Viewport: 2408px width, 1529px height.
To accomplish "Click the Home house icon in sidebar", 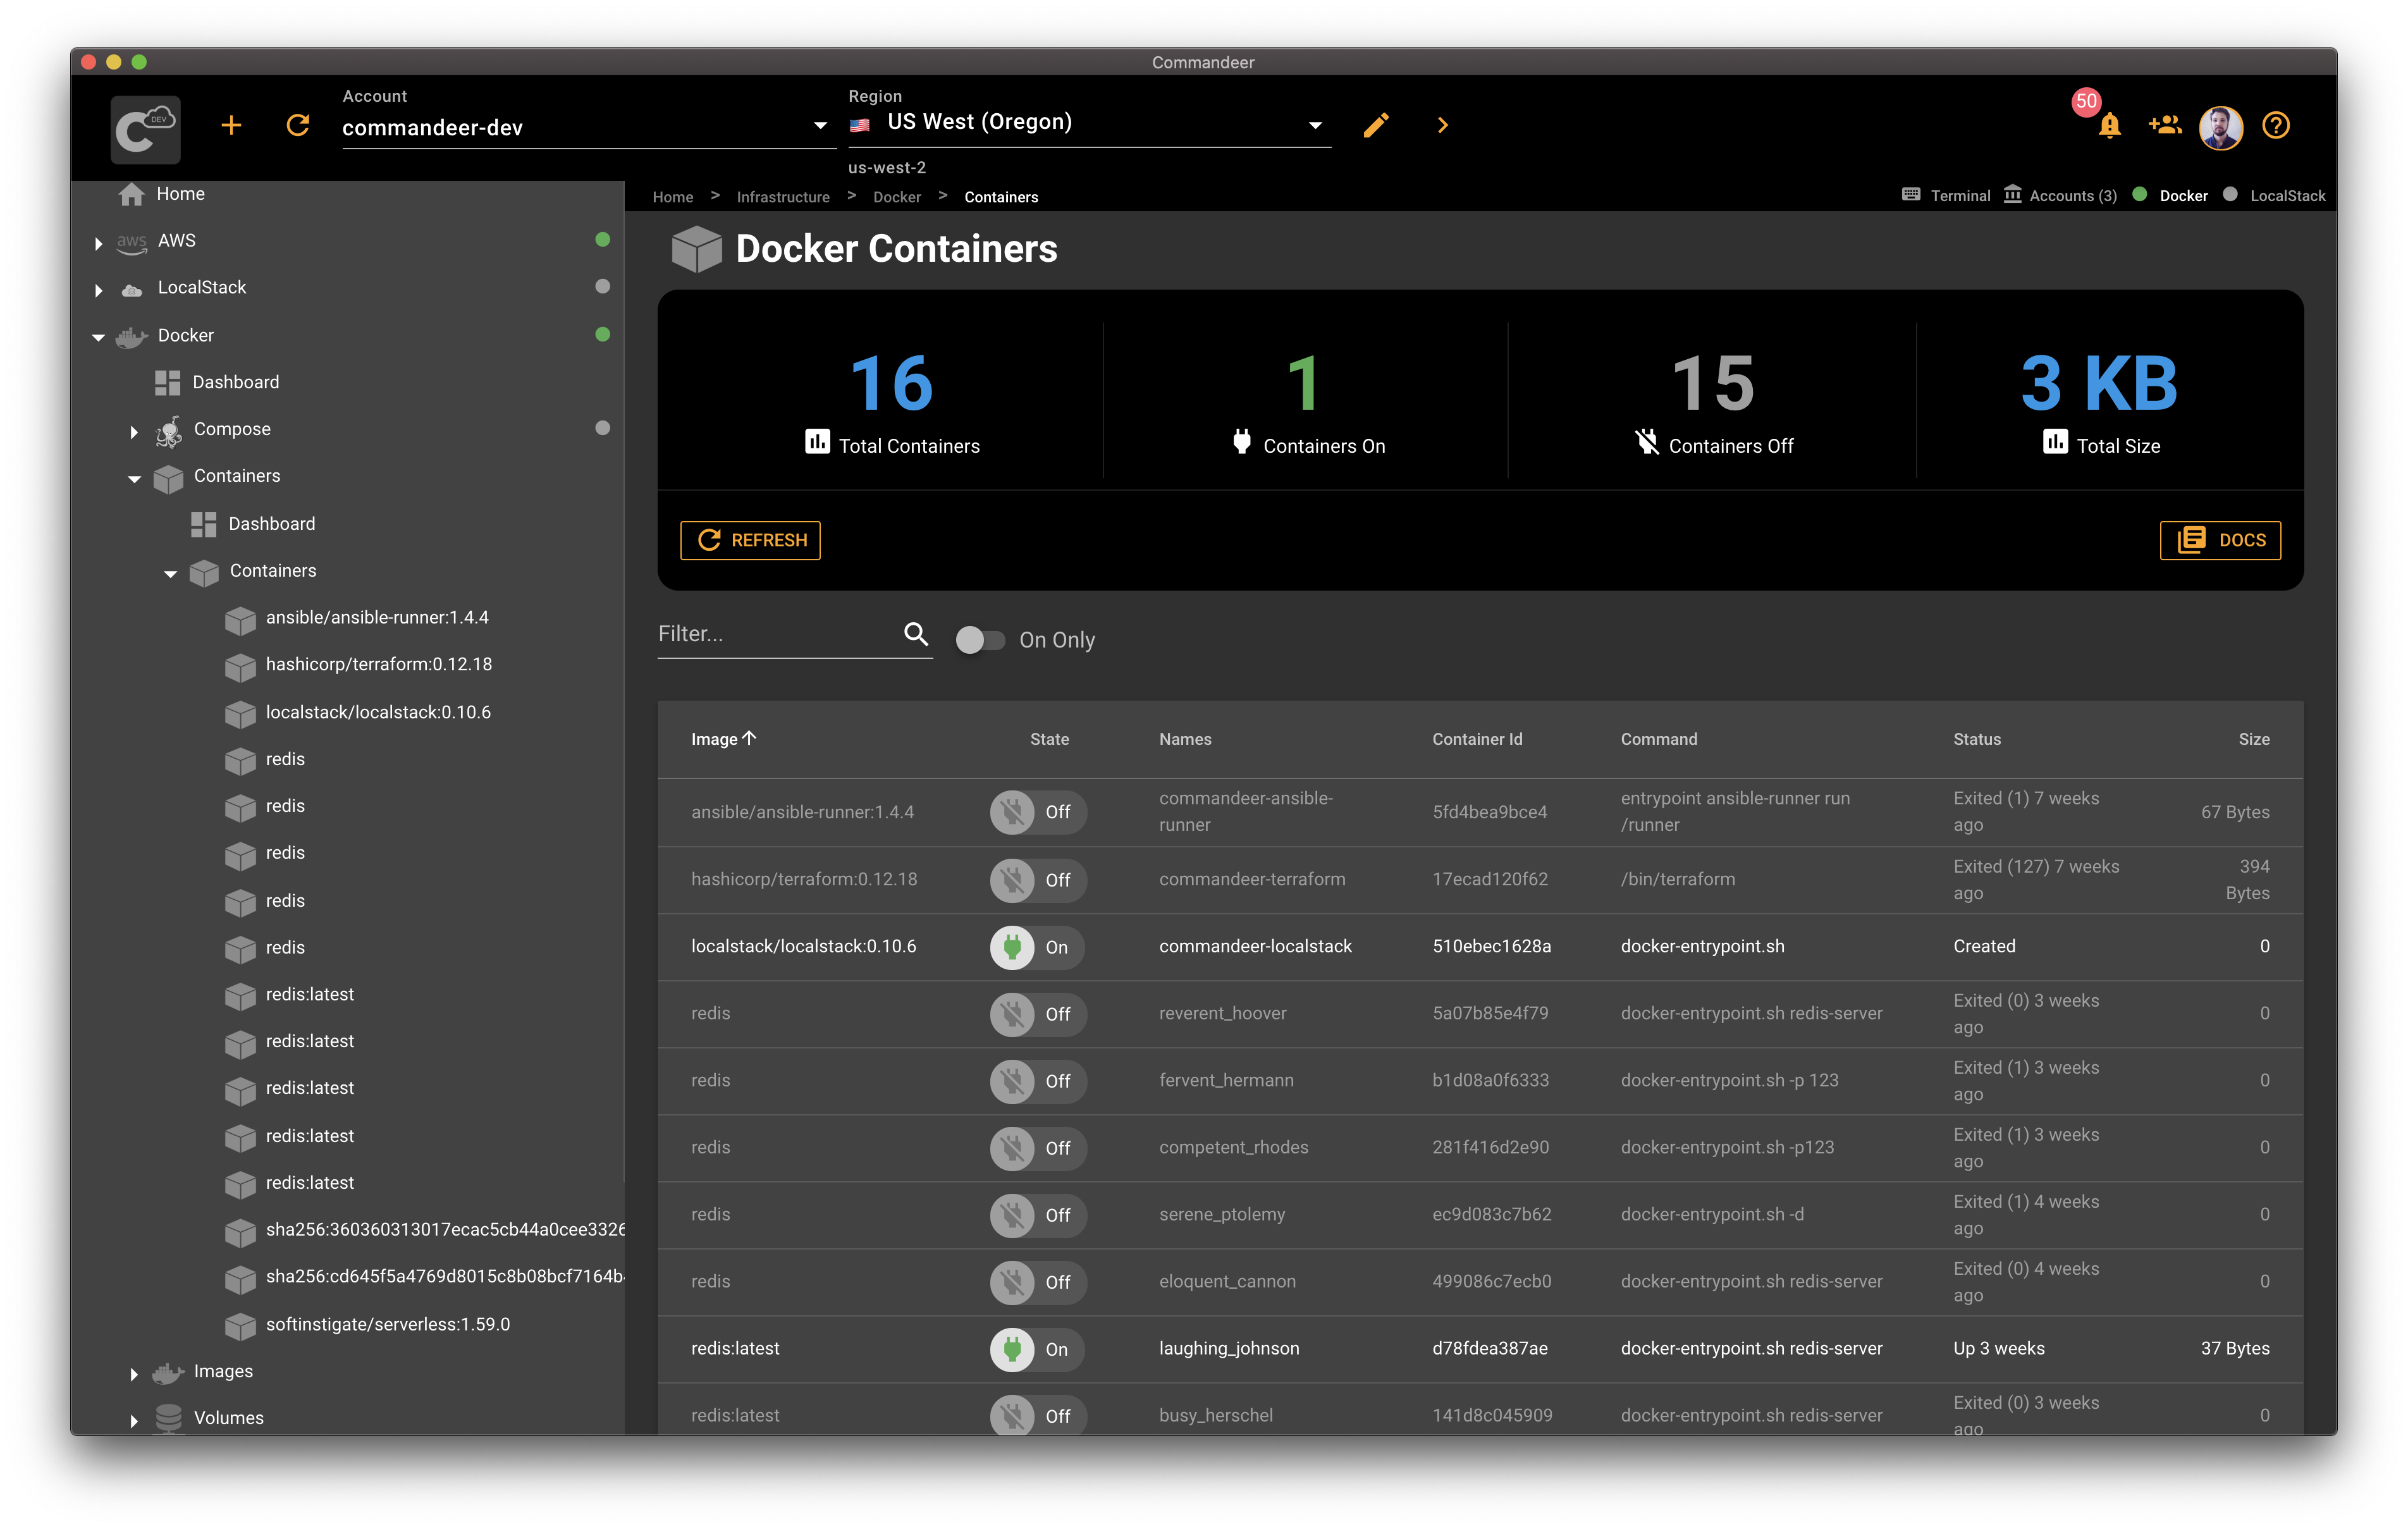I will coord(131,194).
